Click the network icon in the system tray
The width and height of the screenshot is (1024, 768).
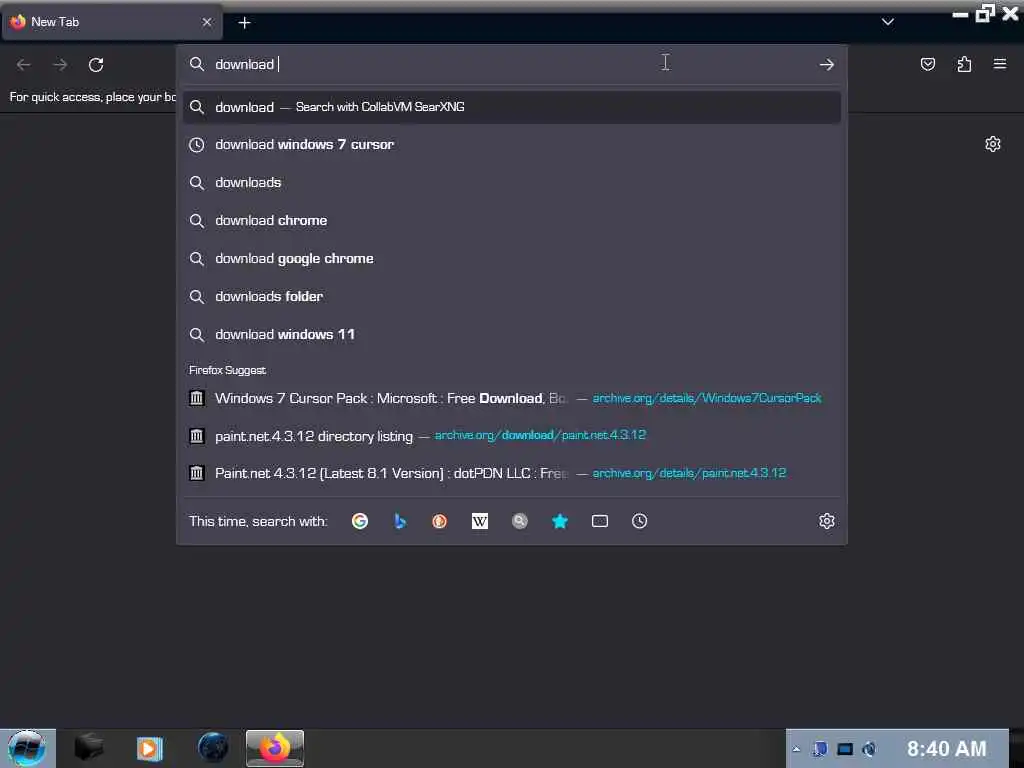pyautogui.click(x=844, y=749)
